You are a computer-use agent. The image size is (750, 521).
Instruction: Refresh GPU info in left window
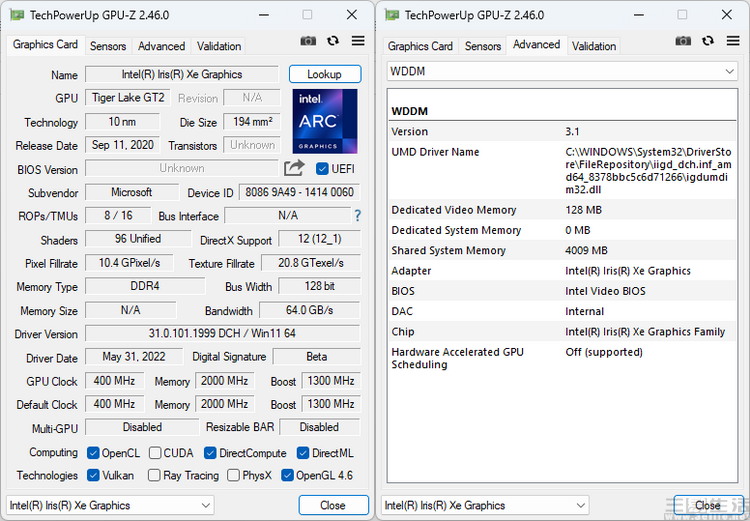coord(333,41)
